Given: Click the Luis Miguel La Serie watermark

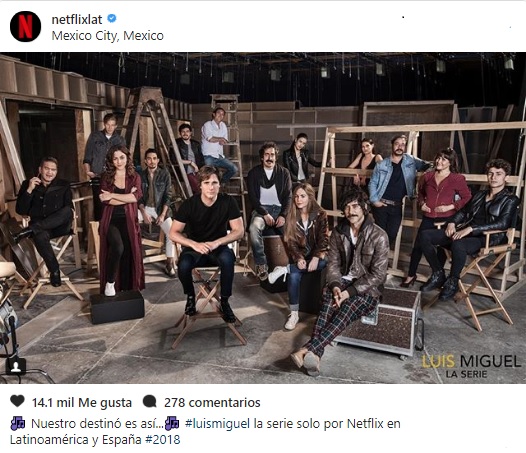Looking at the screenshot, I should pyautogui.click(x=471, y=366).
